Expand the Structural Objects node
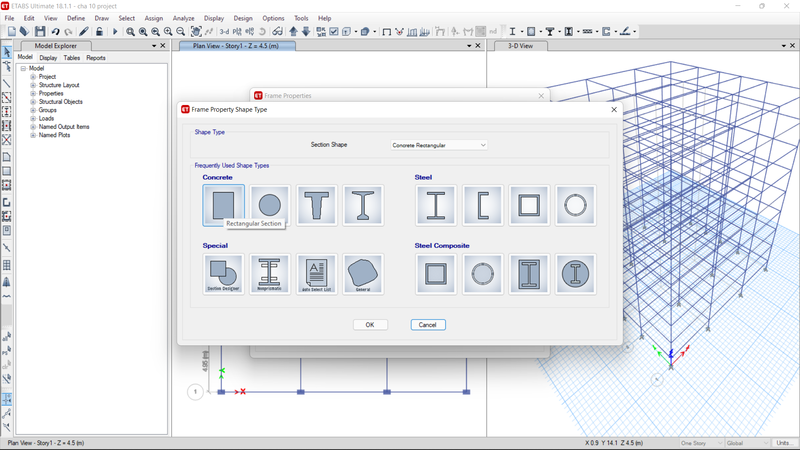This screenshot has height=450, width=800. (x=33, y=102)
